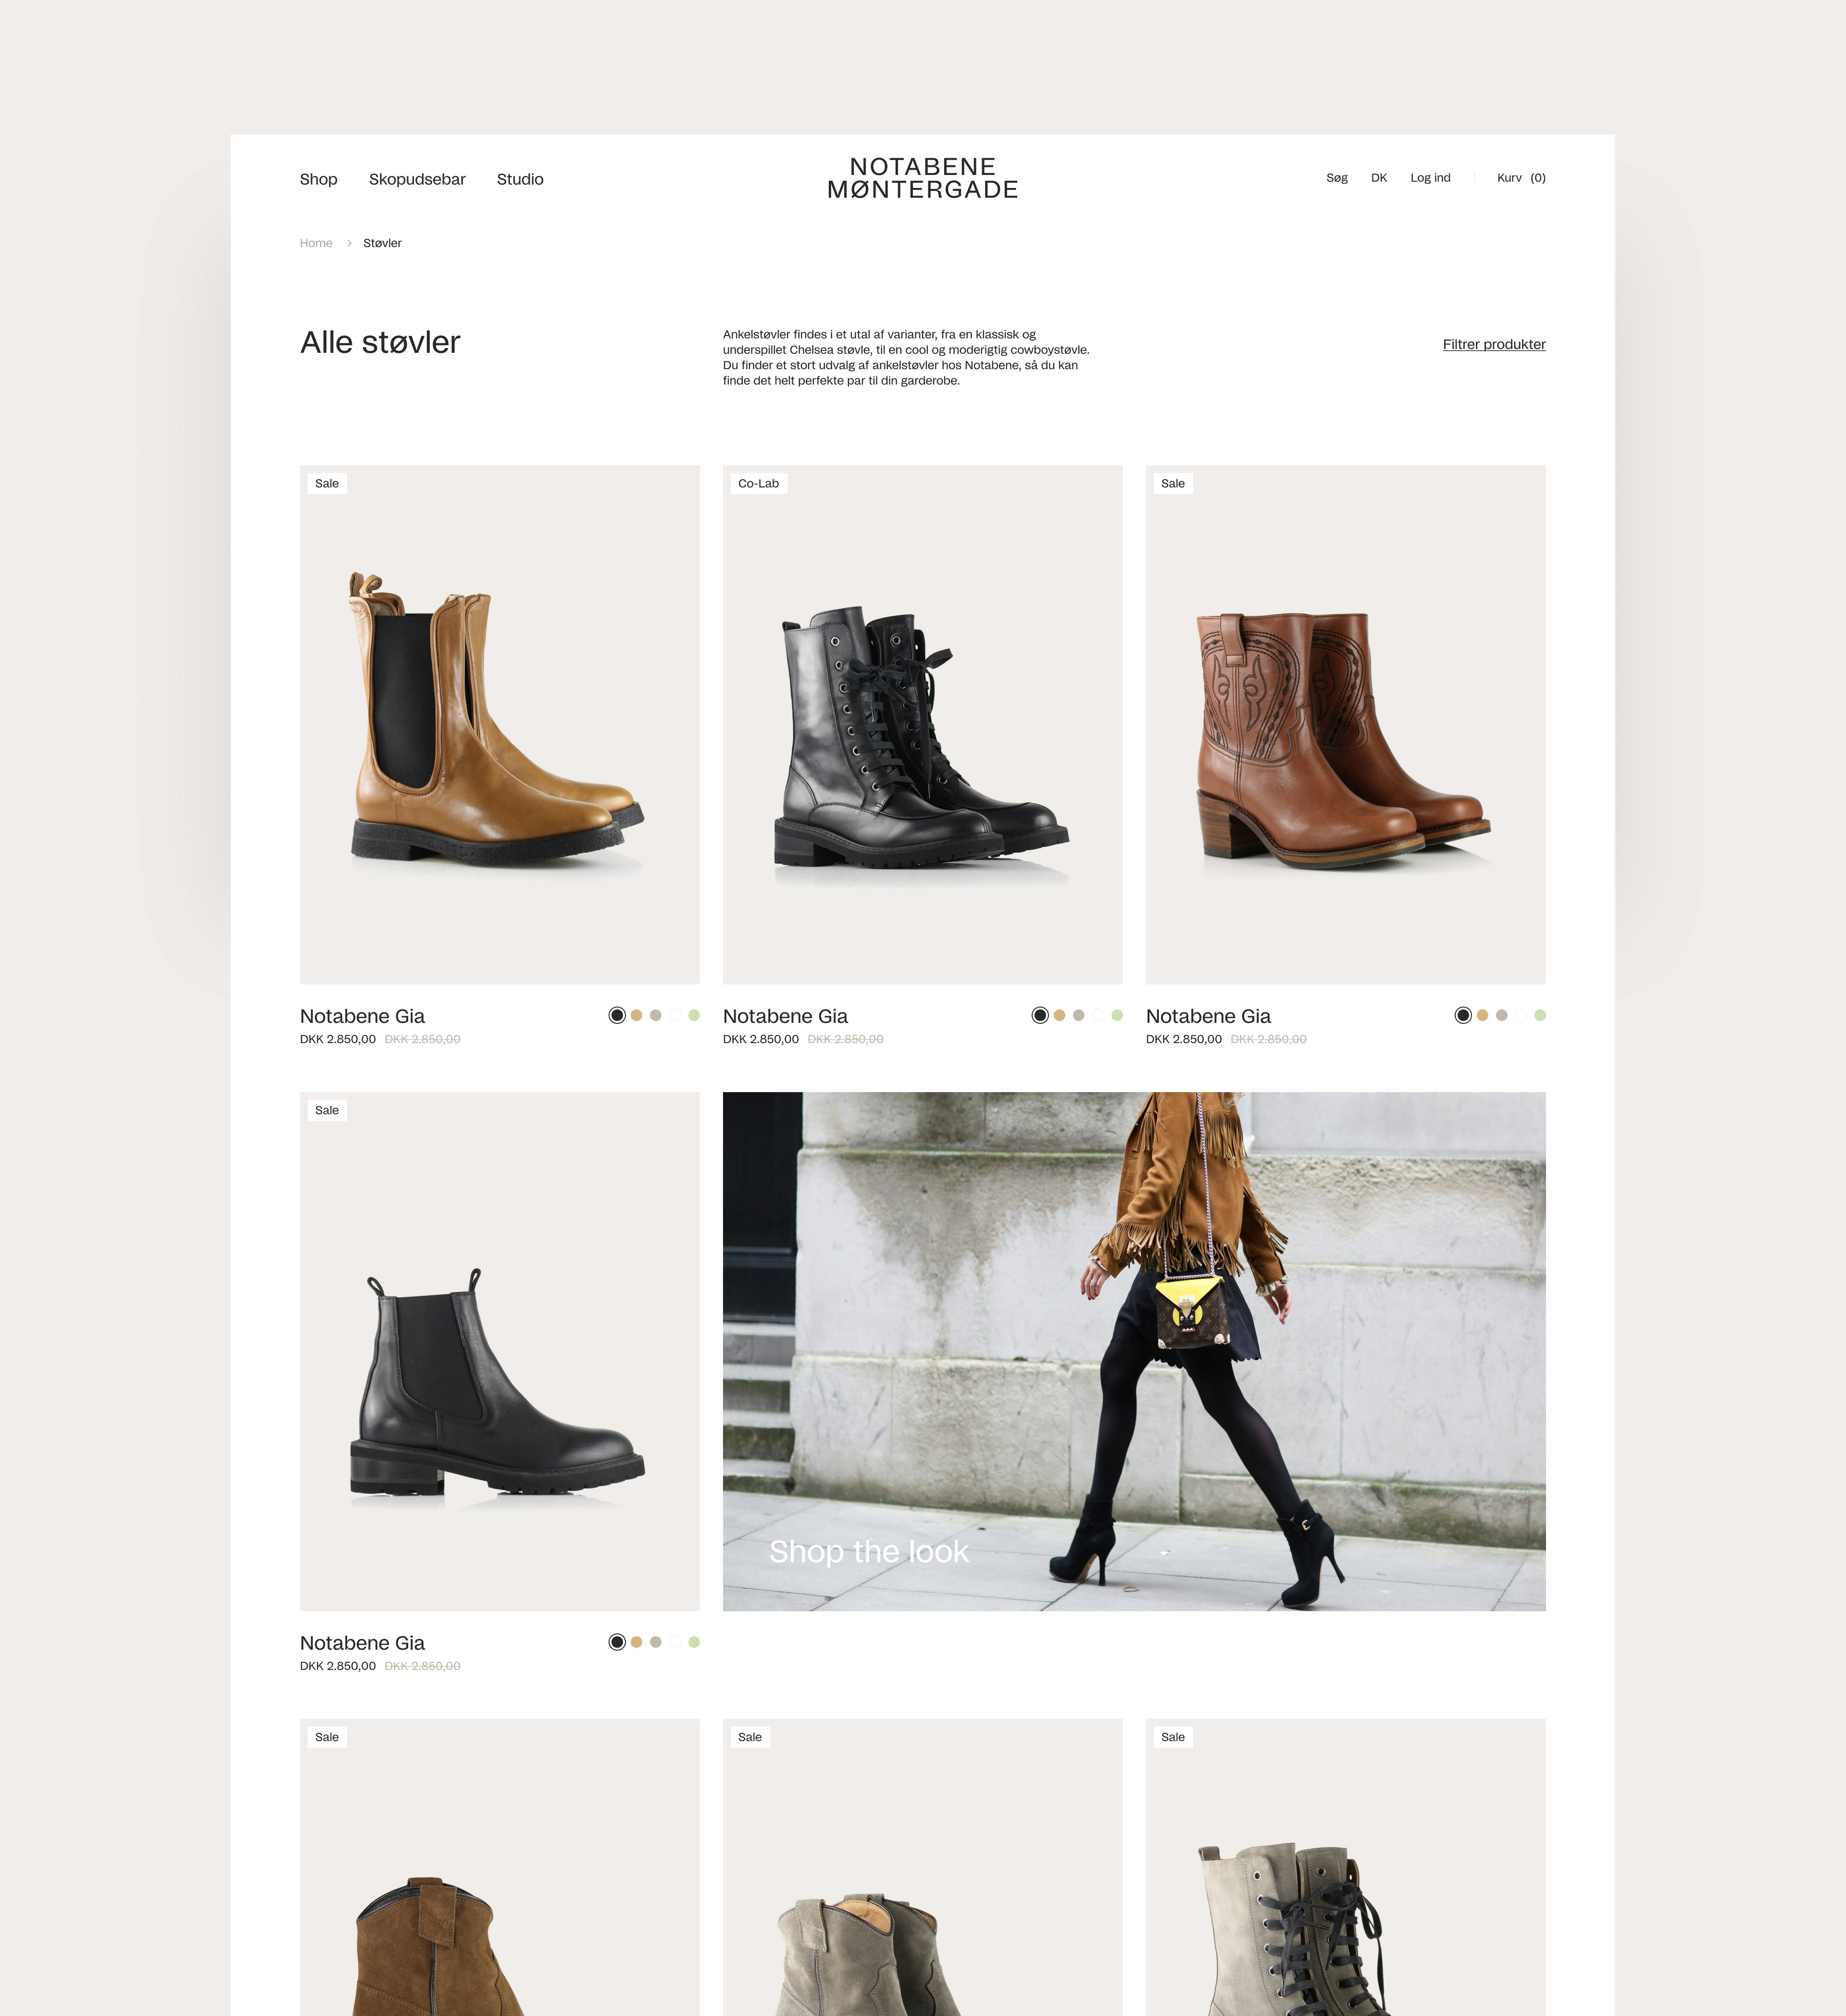Select tan swatch for brown cowboy boot
Screen dimensions: 1846x2016
coord(1482,1015)
